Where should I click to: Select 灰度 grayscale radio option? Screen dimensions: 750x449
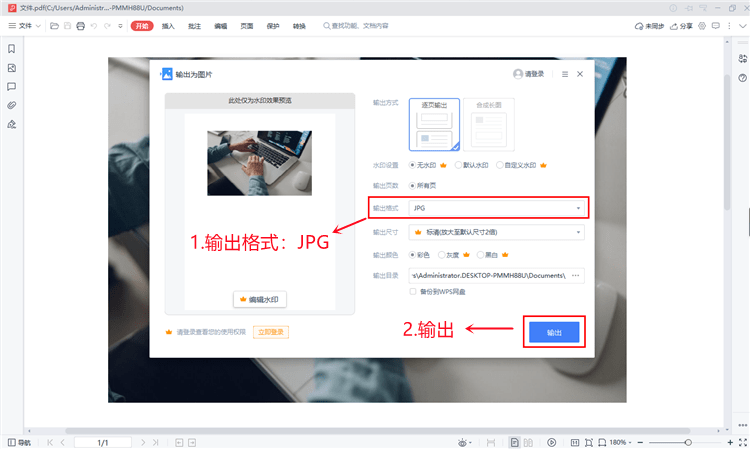tap(441, 255)
